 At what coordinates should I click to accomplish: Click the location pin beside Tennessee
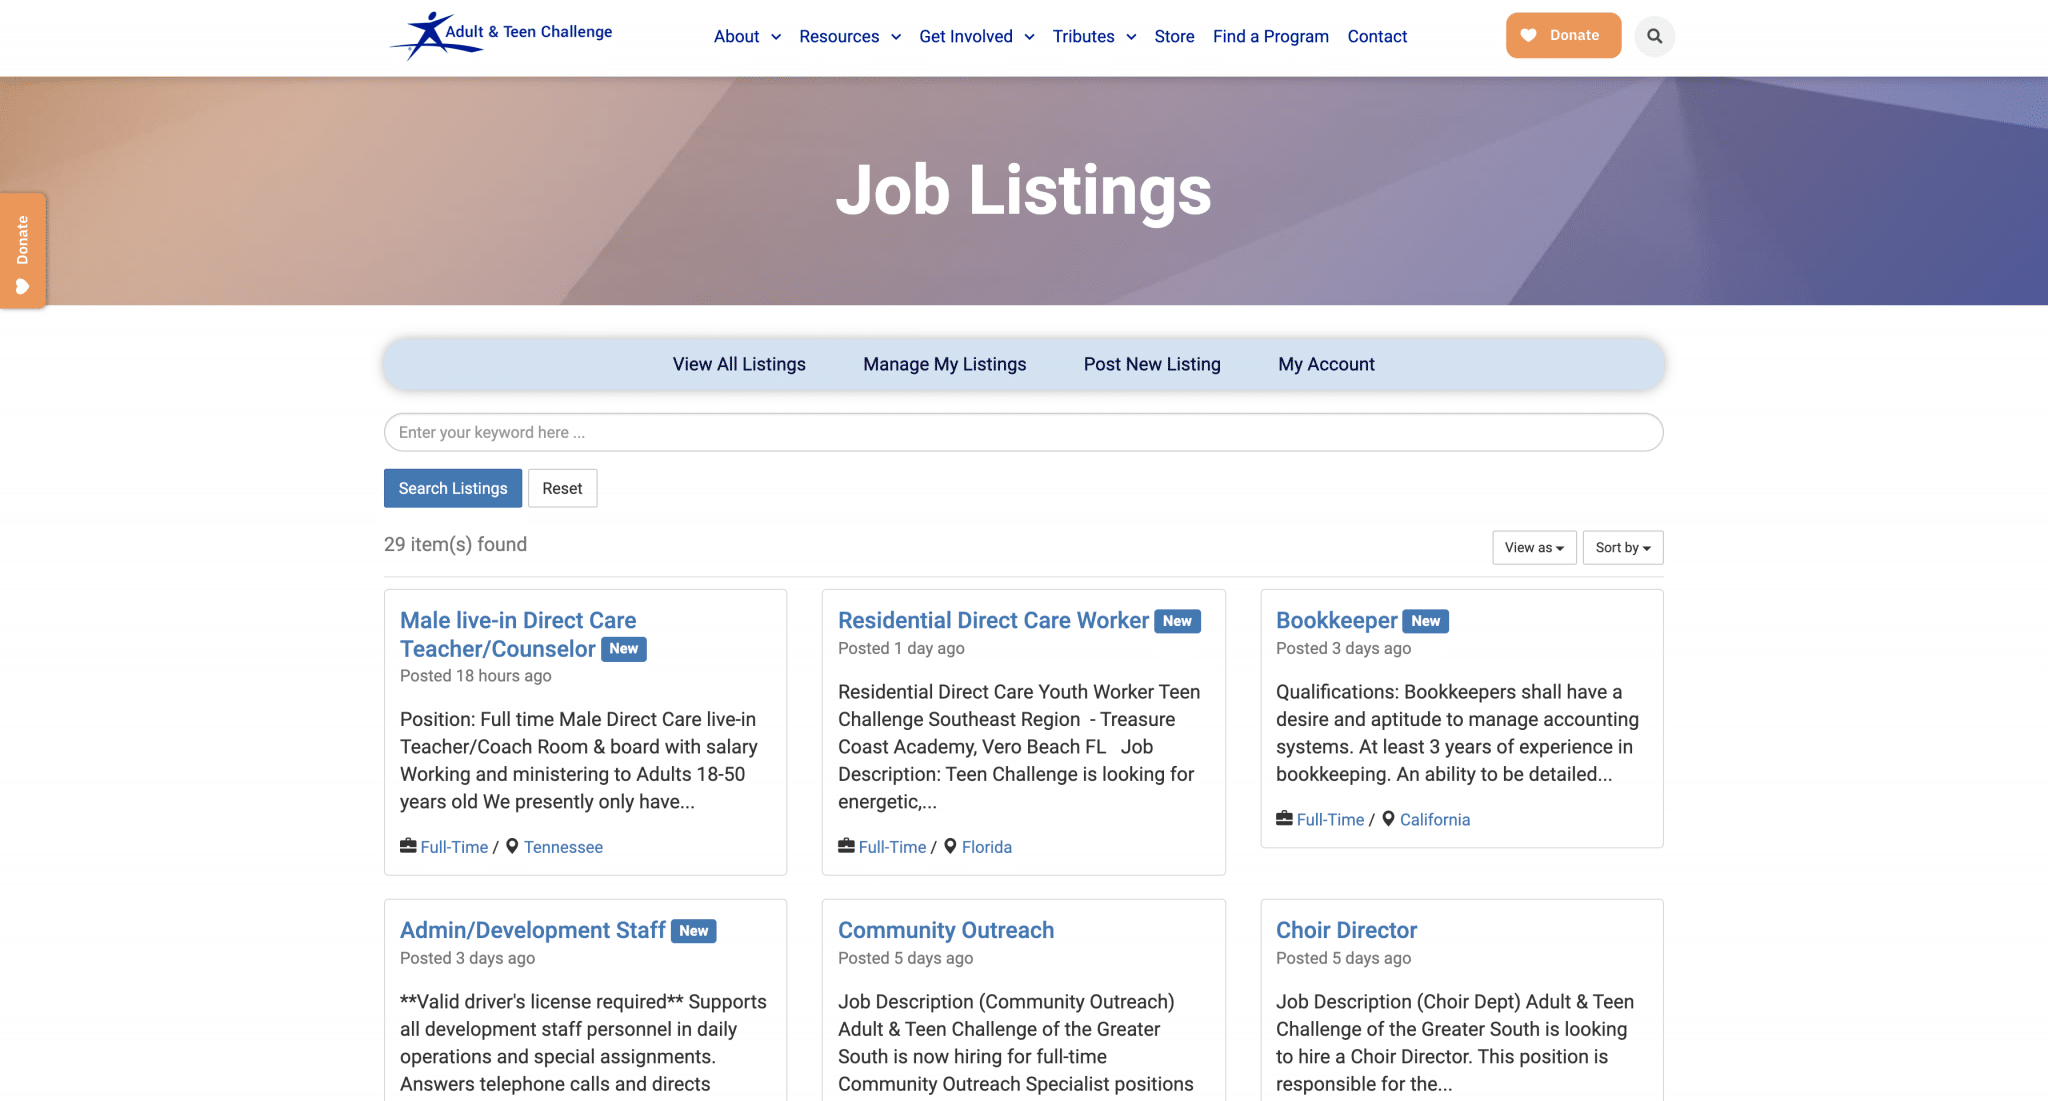tap(512, 846)
